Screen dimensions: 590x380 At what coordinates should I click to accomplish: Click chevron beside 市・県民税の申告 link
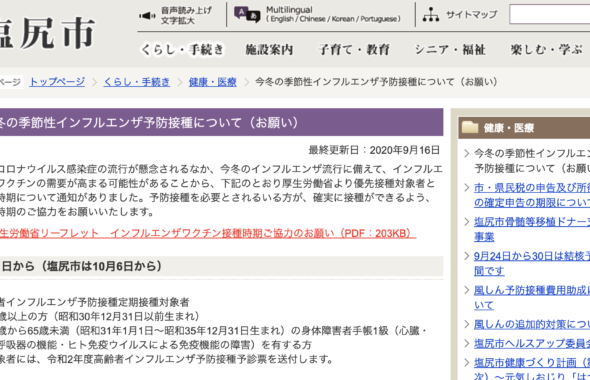[467, 187]
